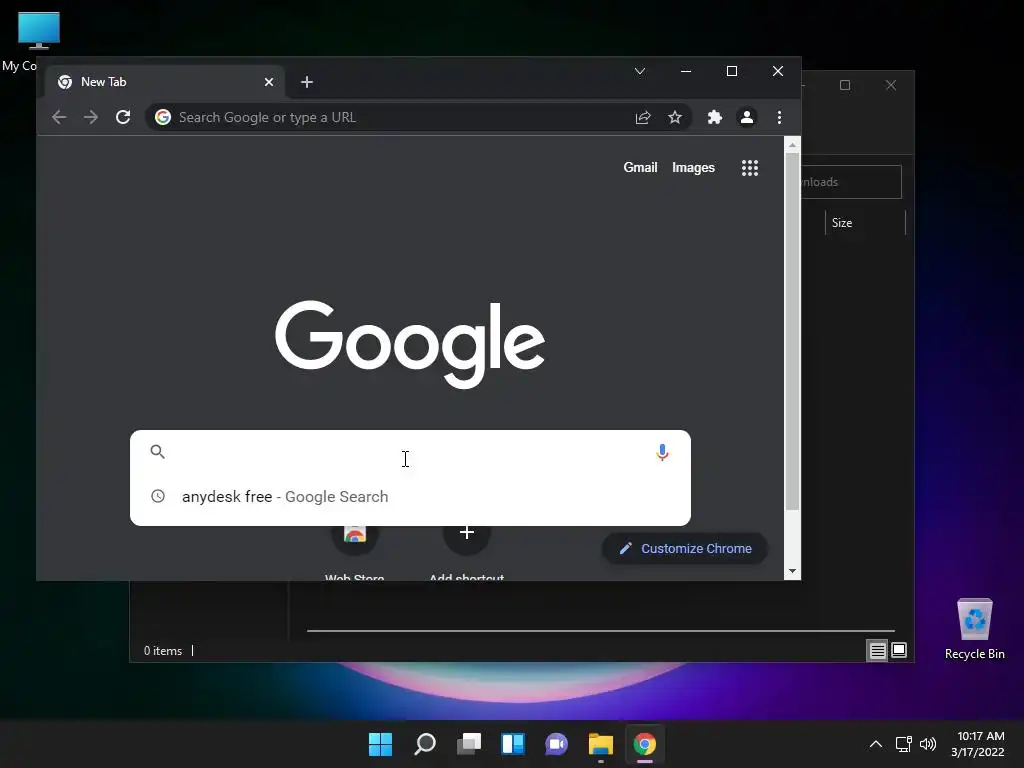Click the search field in the File Explorer window
1024x768 pixels.
coord(852,182)
